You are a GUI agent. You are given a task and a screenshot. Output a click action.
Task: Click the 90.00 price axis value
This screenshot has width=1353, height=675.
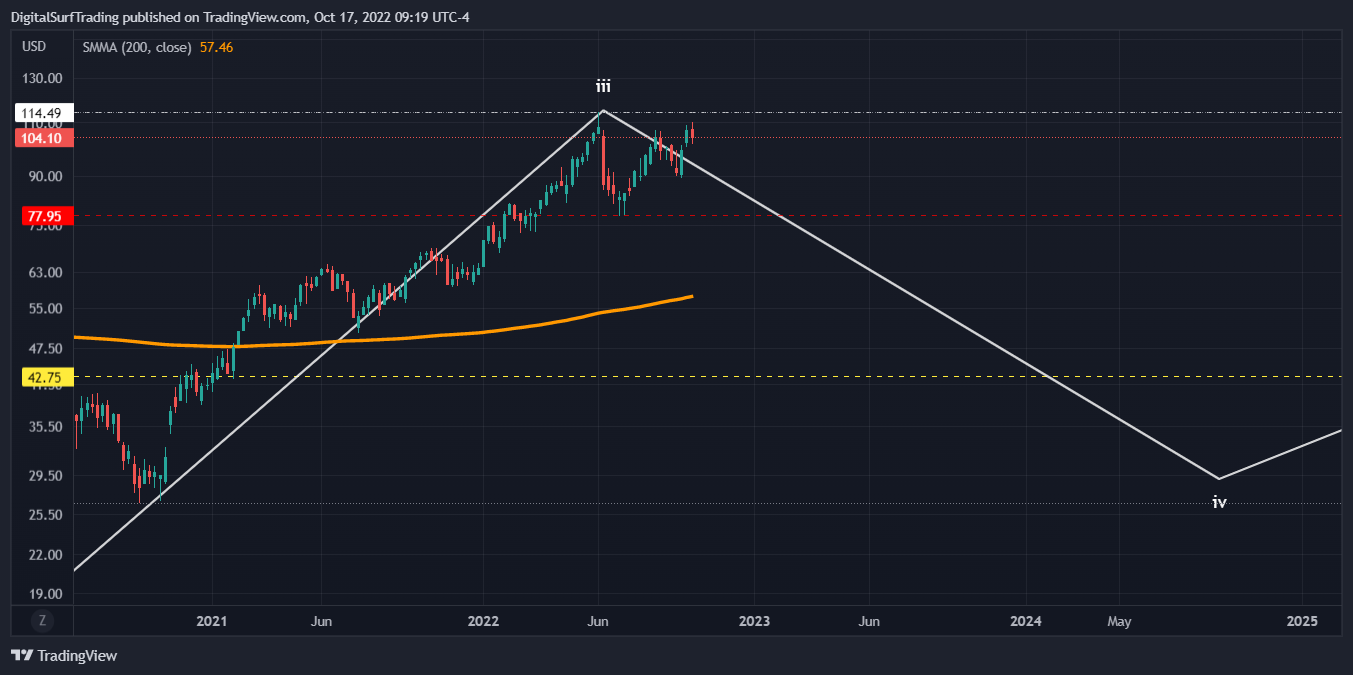(x=45, y=177)
